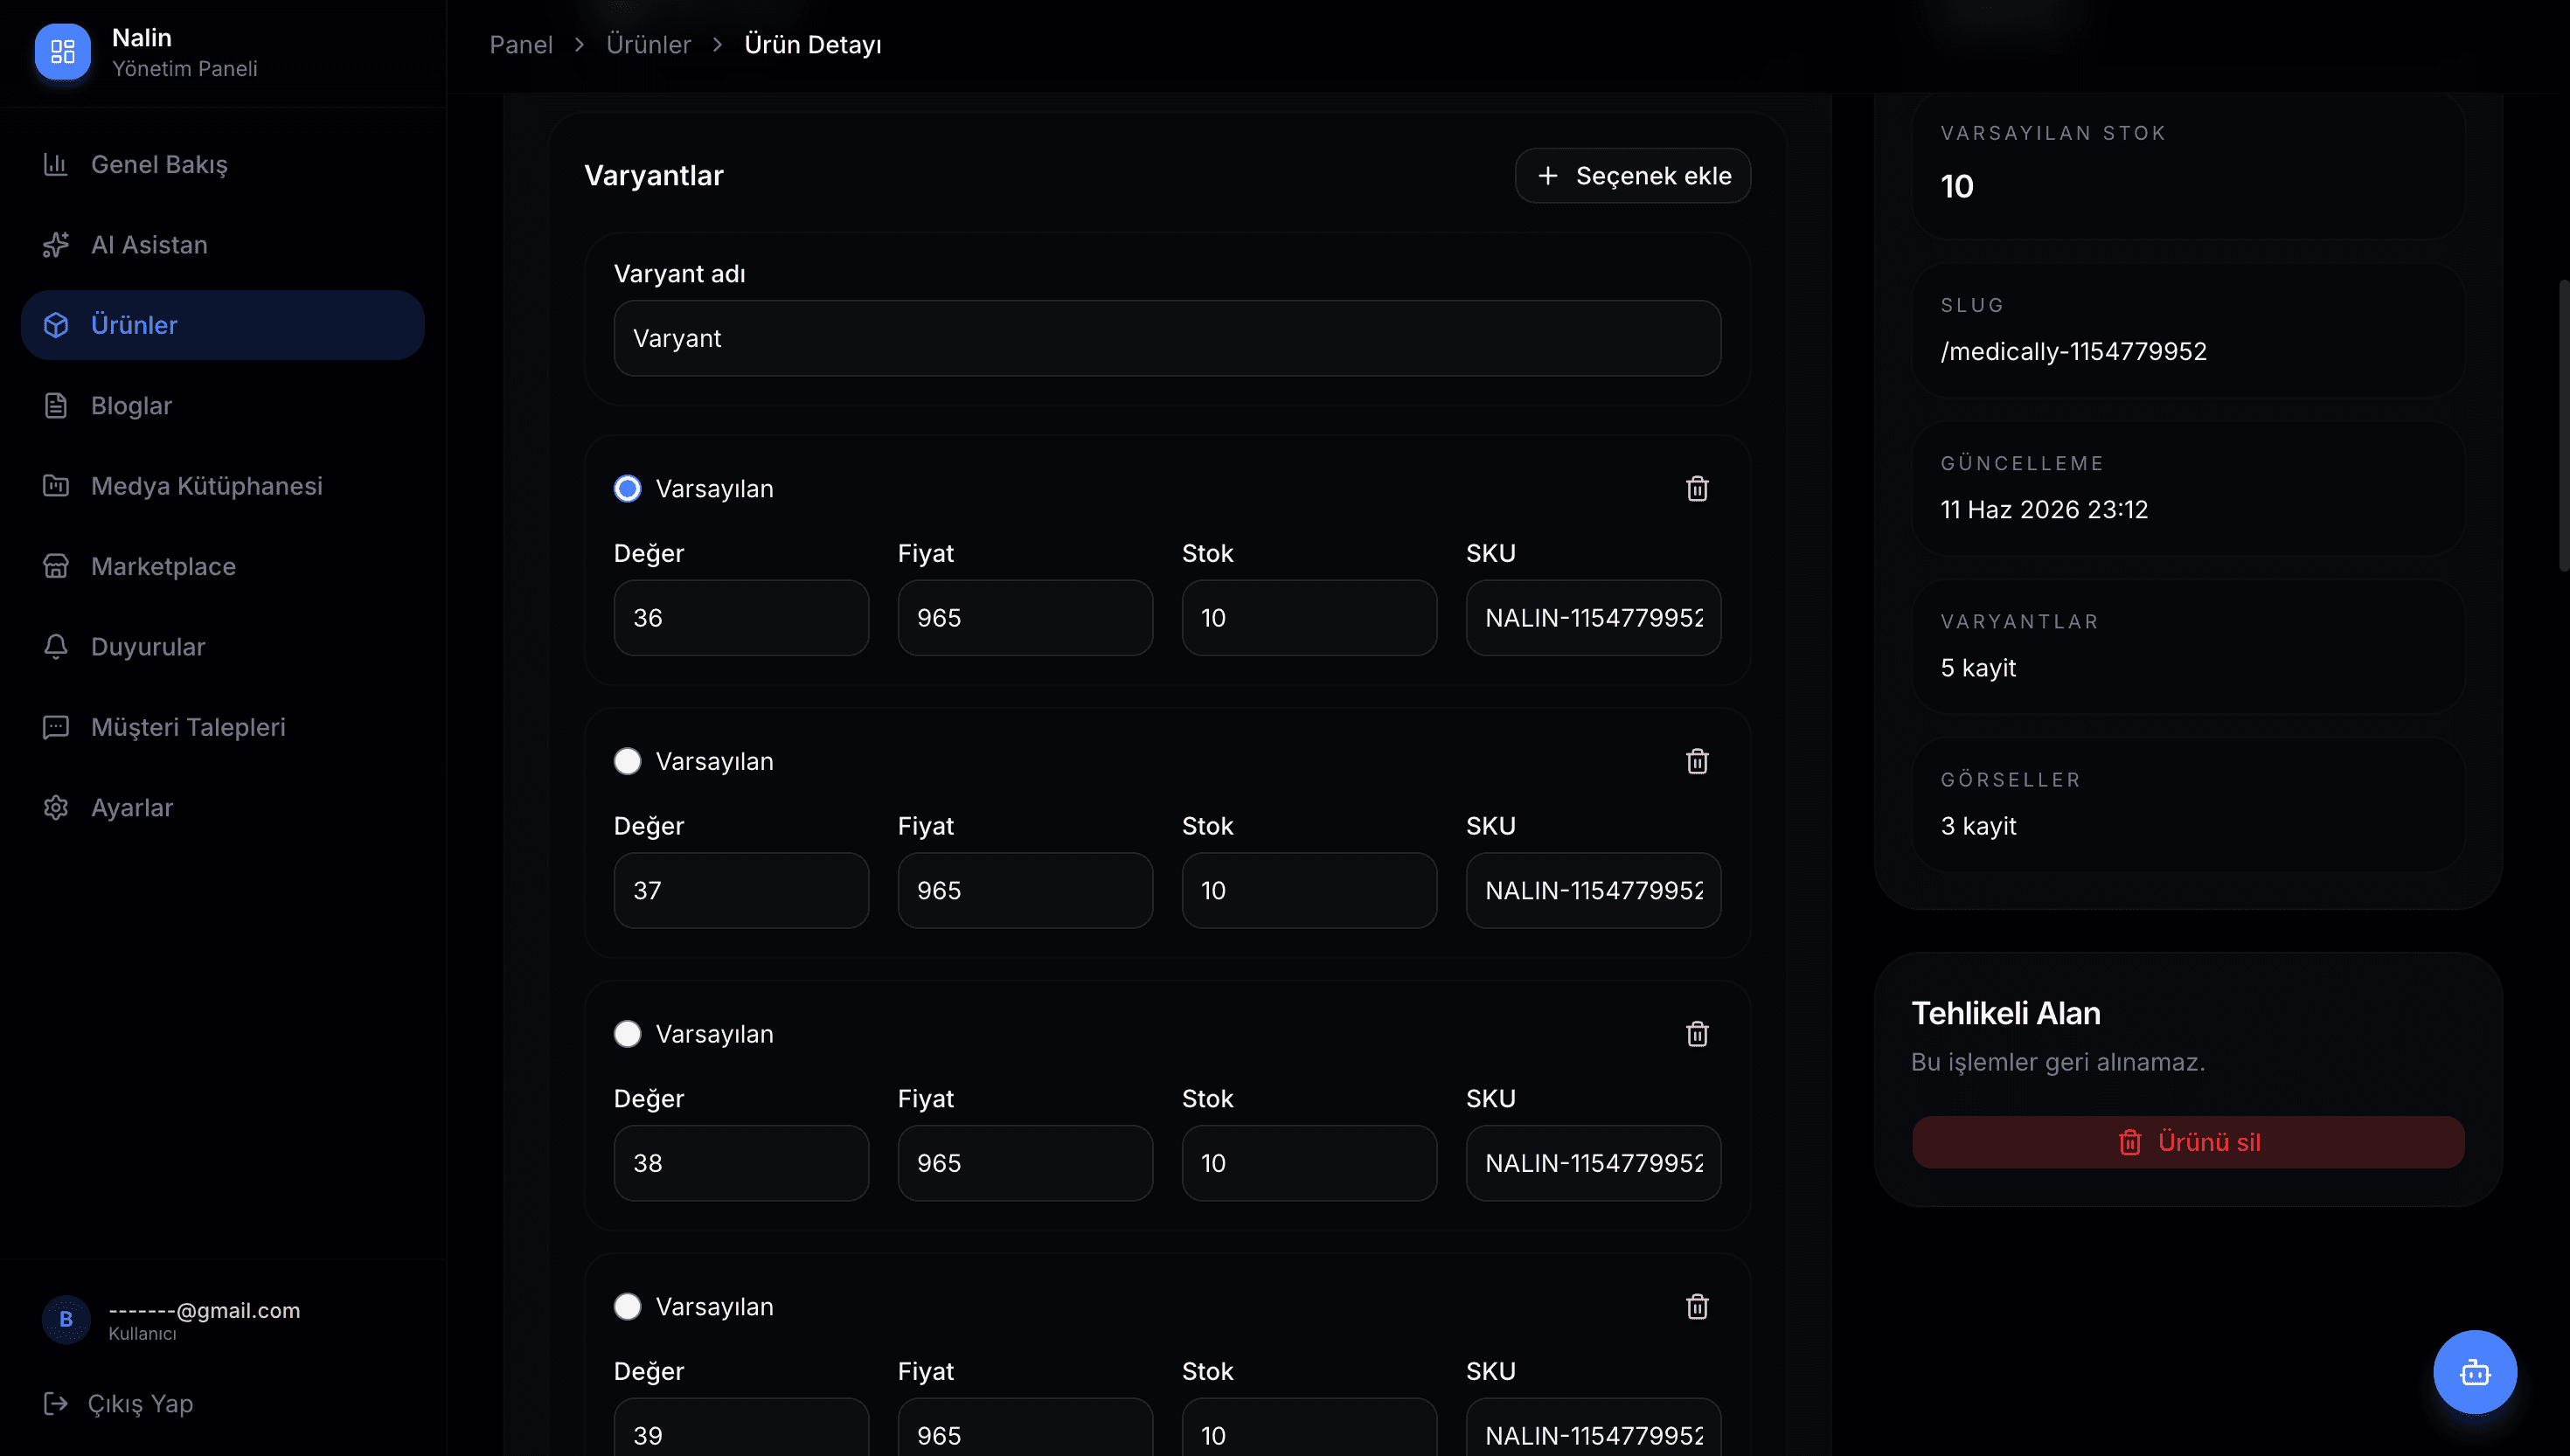Open Duyurular notifications page
The height and width of the screenshot is (1456, 2570).
(x=222, y=647)
